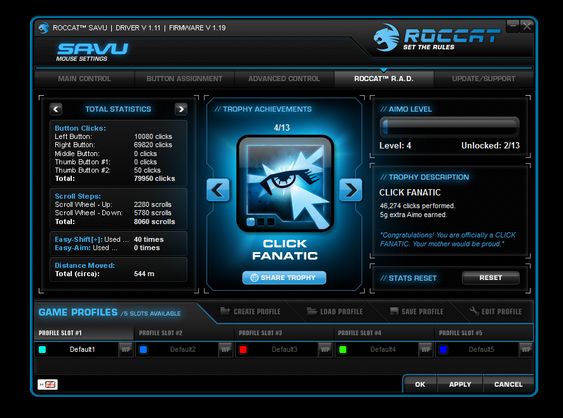Image resolution: width=563 pixels, height=418 pixels.
Task: Click the Aimo level progress bar
Action: pos(450,126)
